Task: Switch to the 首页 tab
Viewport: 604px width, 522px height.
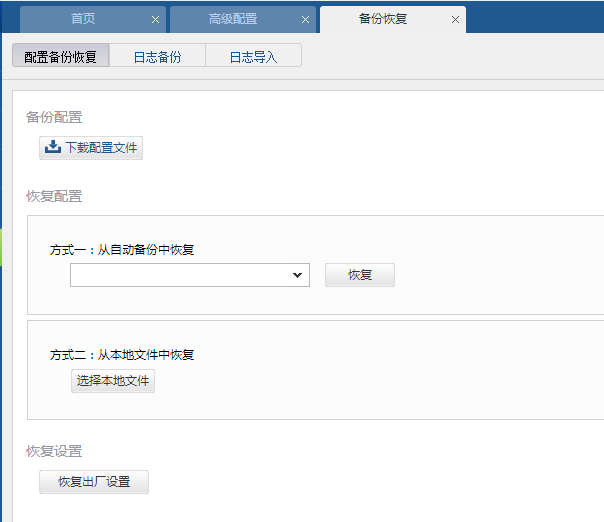Action: coord(84,19)
